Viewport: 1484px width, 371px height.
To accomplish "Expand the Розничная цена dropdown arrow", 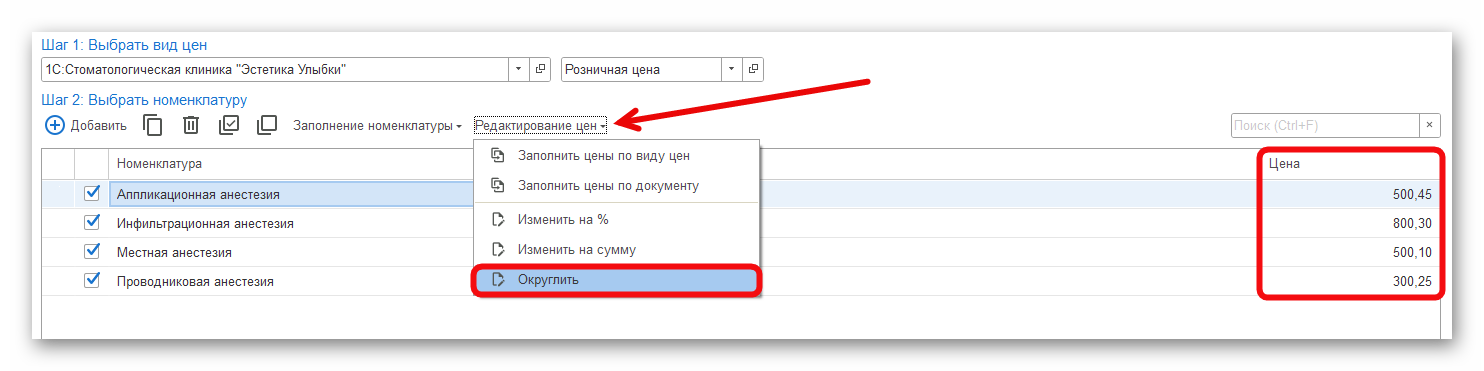I will pyautogui.click(x=732, y=70).
